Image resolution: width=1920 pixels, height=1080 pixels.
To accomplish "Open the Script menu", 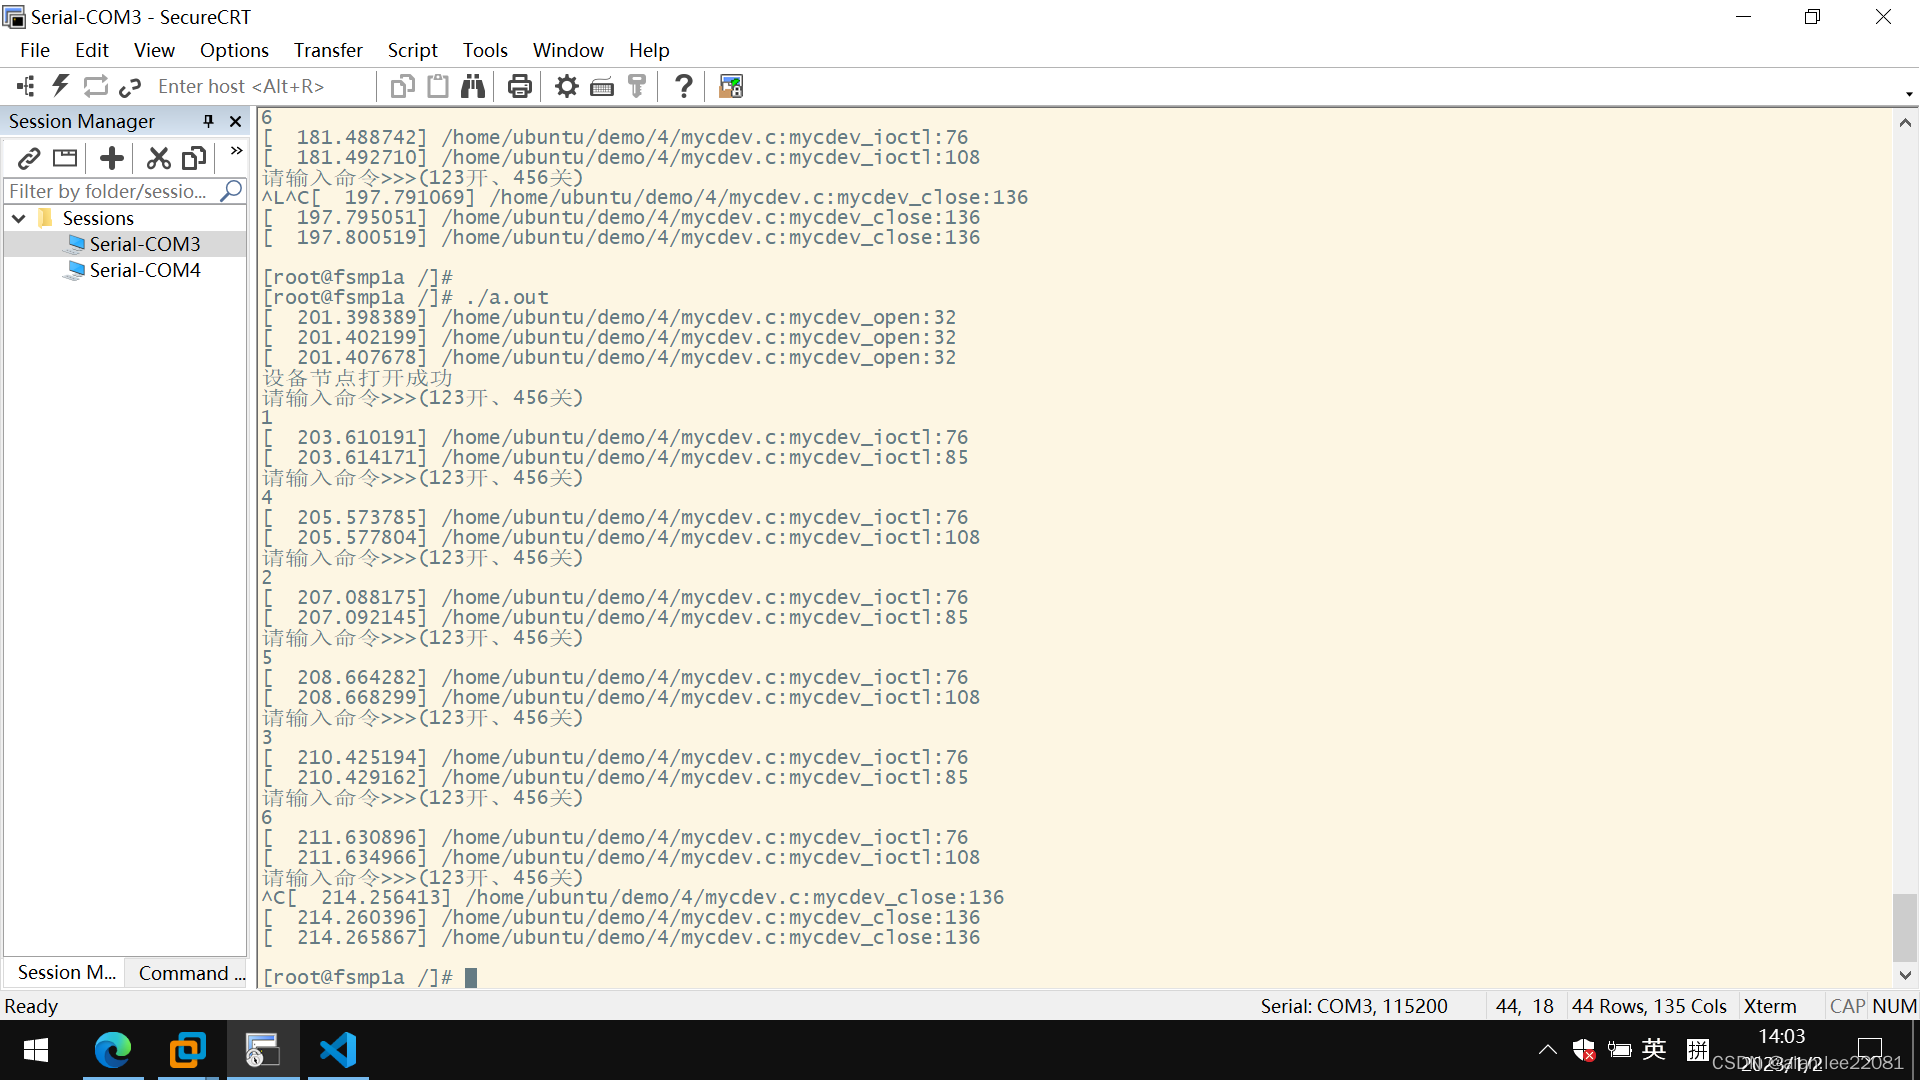I will 412,50.
